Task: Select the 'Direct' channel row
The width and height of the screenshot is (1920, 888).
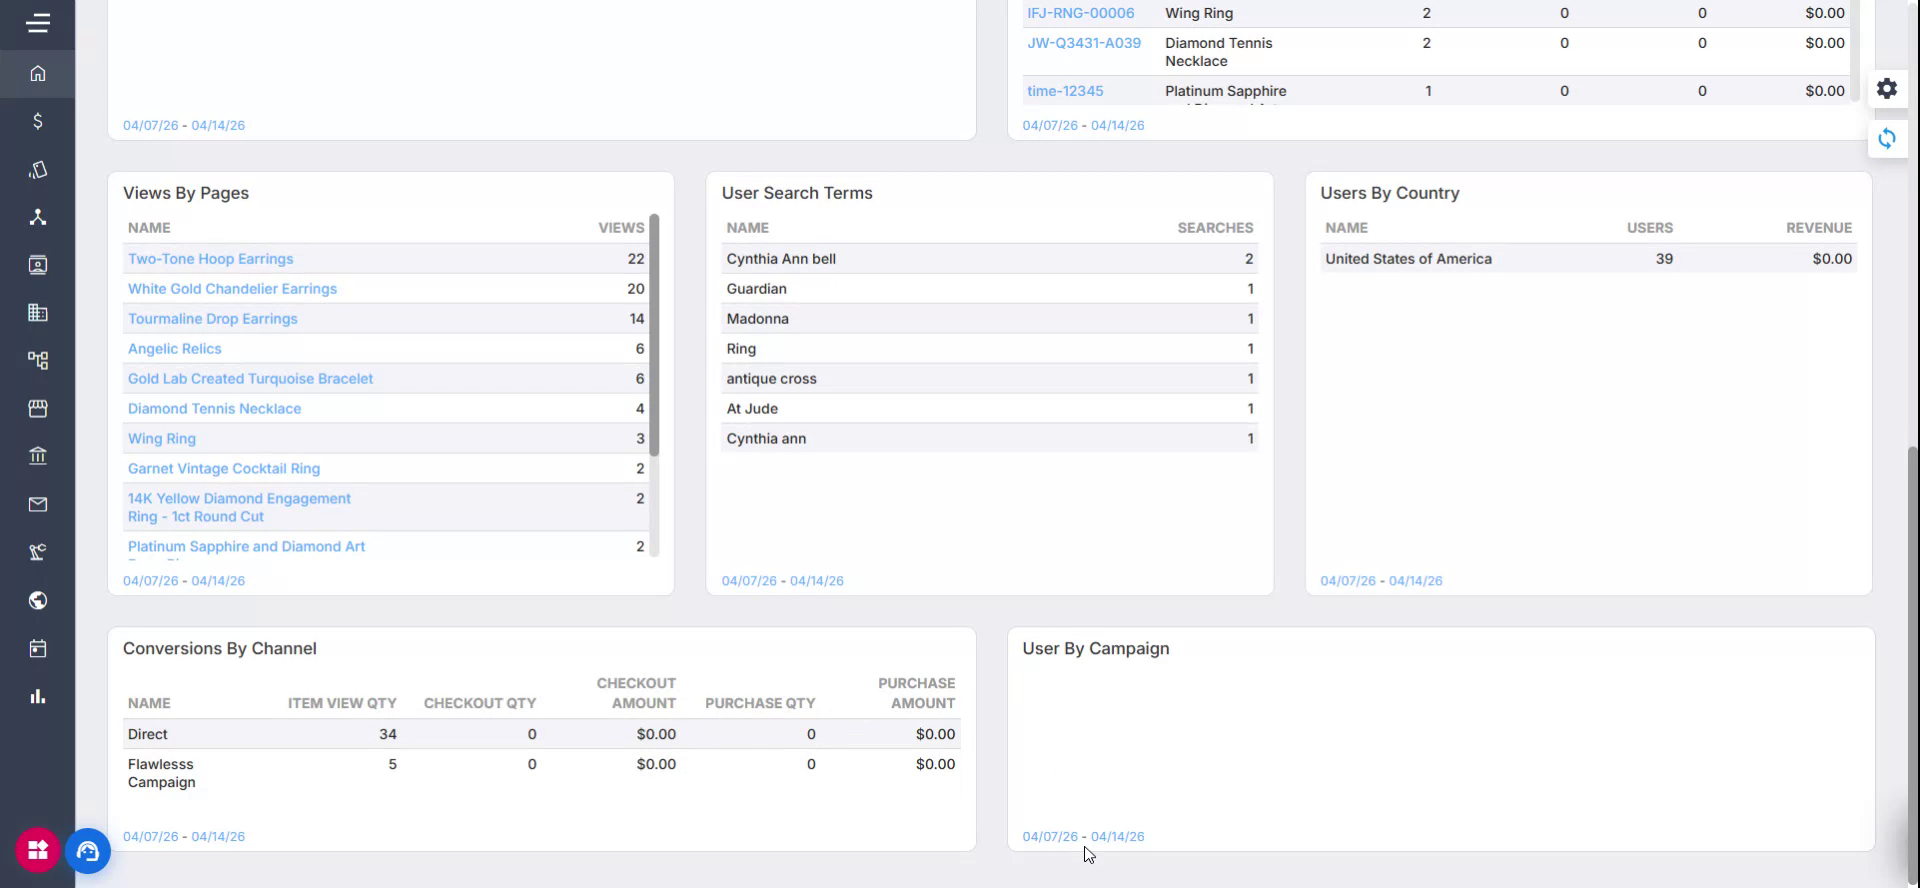Action: click(541, 734)
